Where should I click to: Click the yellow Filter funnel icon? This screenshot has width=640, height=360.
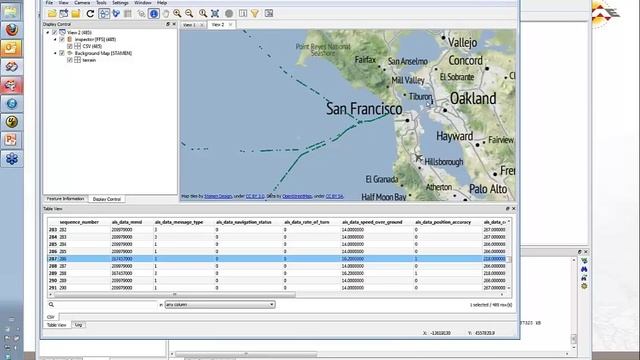pyautogui.click(x=255, y=13)
